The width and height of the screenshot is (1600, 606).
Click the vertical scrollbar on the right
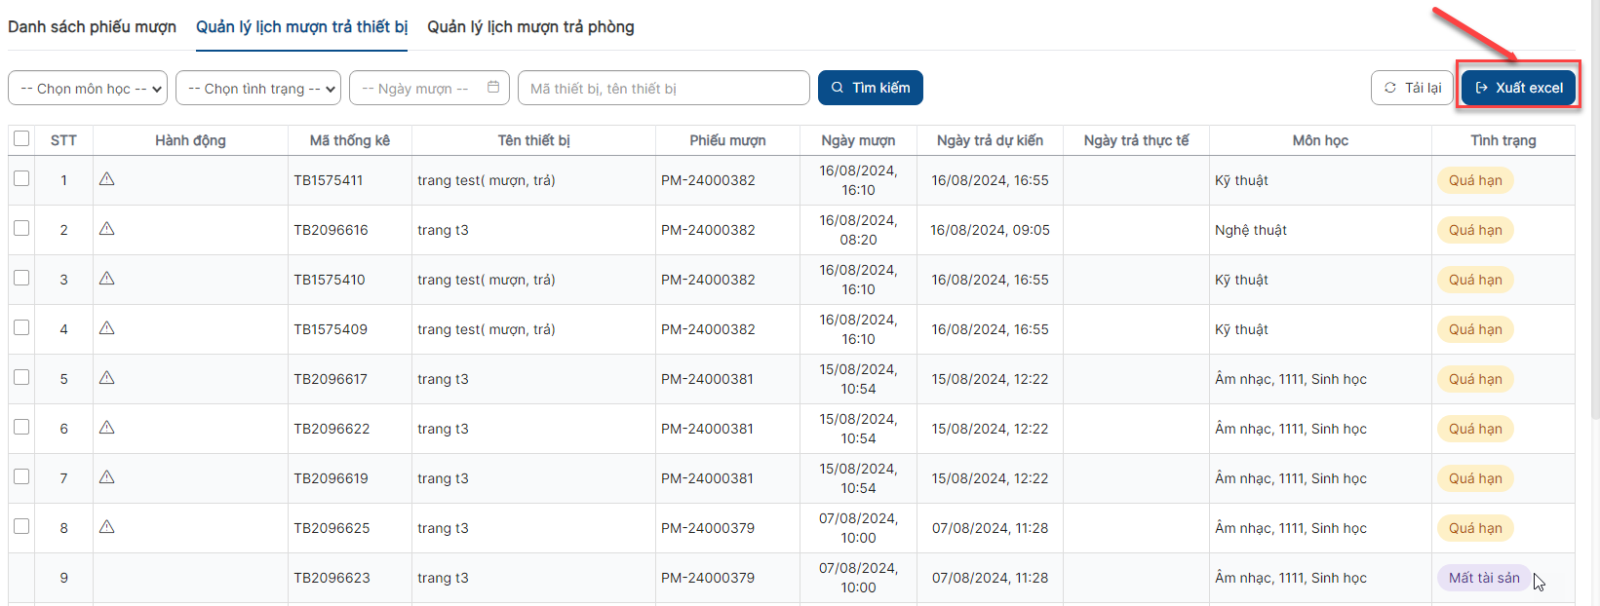[1594, 210]
